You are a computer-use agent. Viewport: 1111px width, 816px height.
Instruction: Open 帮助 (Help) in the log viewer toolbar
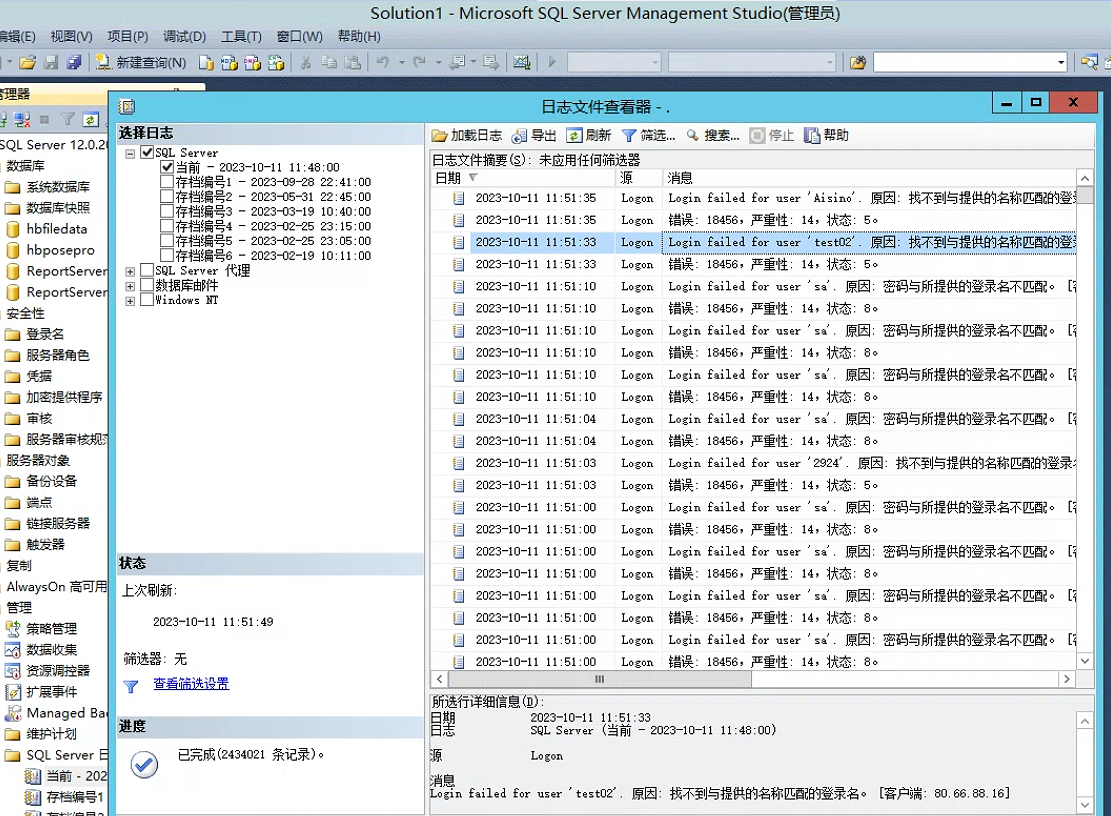[812, 136]
